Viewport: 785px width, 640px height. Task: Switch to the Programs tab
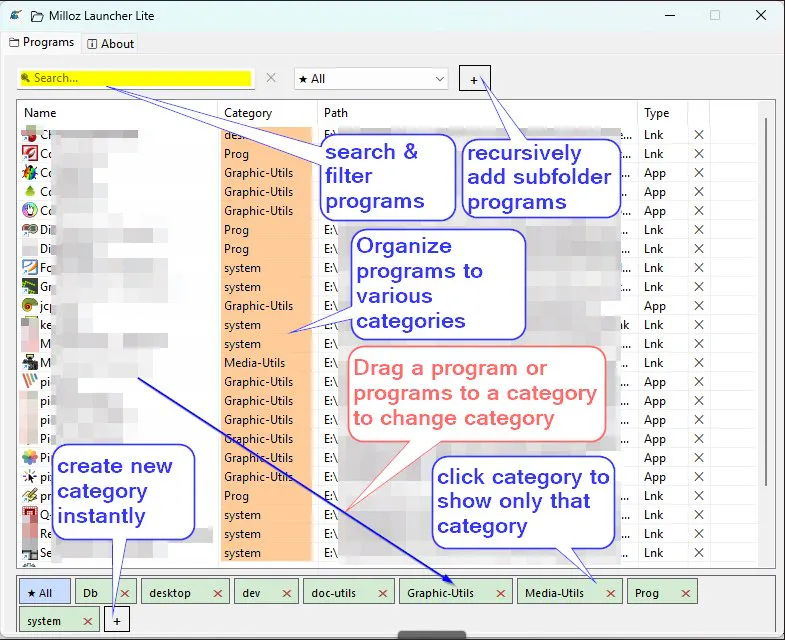(x=42, y=43)
